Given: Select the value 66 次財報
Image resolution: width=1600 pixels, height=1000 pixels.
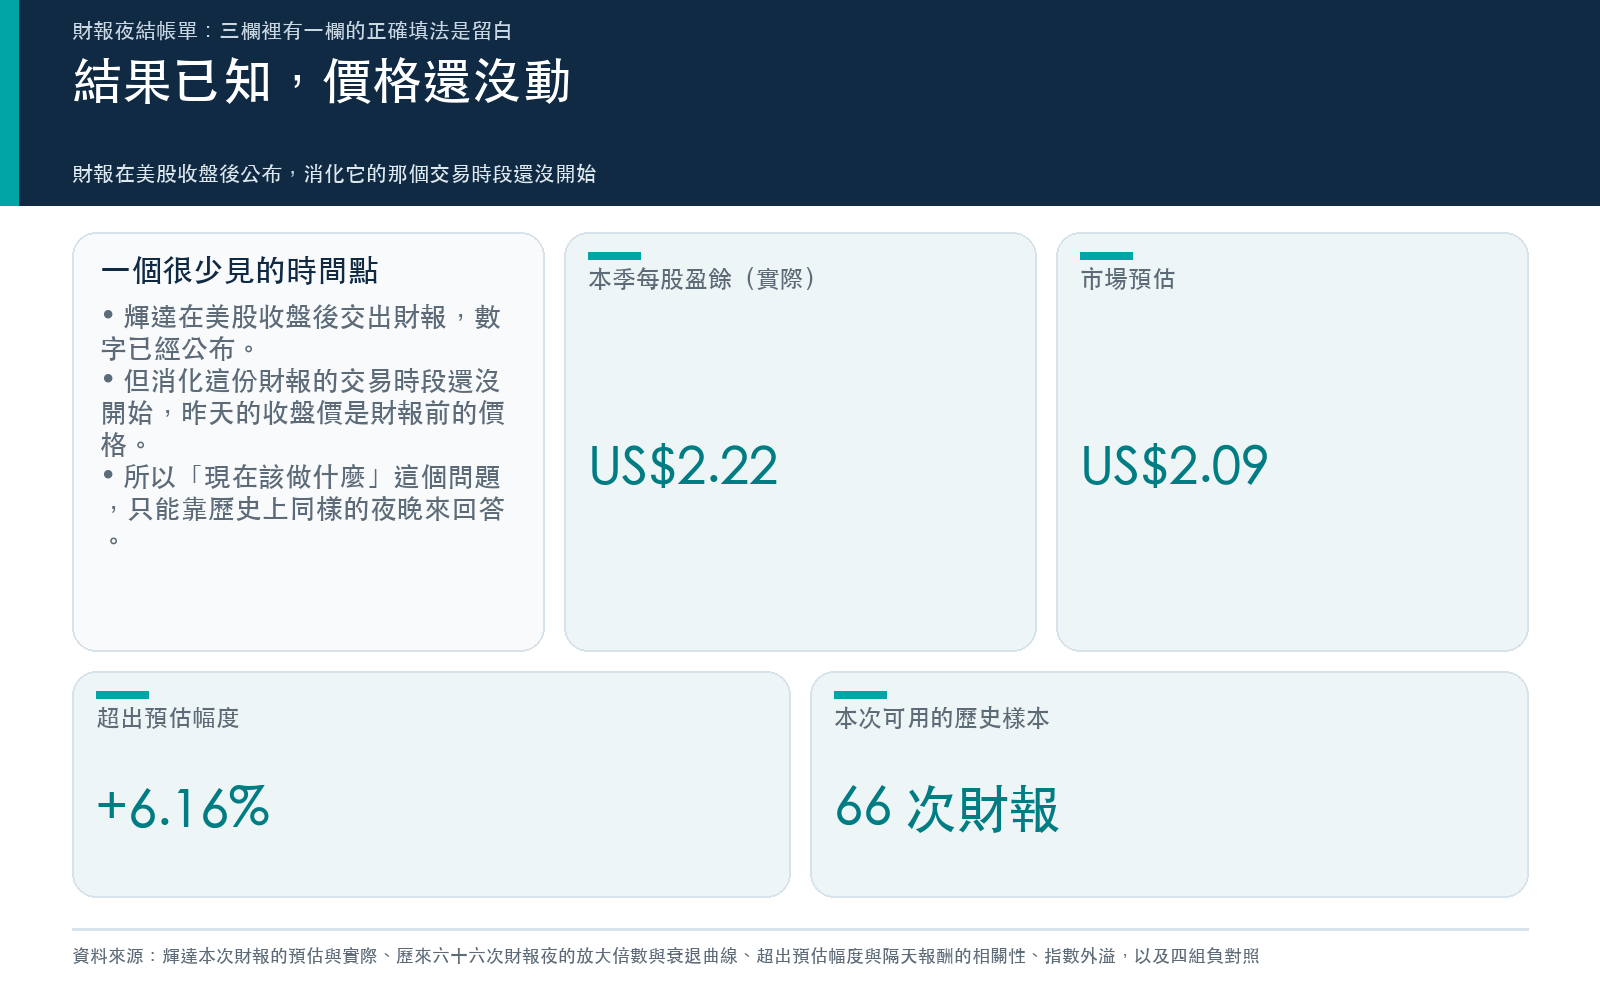Looking at the screenshot, I should point(947,808).
